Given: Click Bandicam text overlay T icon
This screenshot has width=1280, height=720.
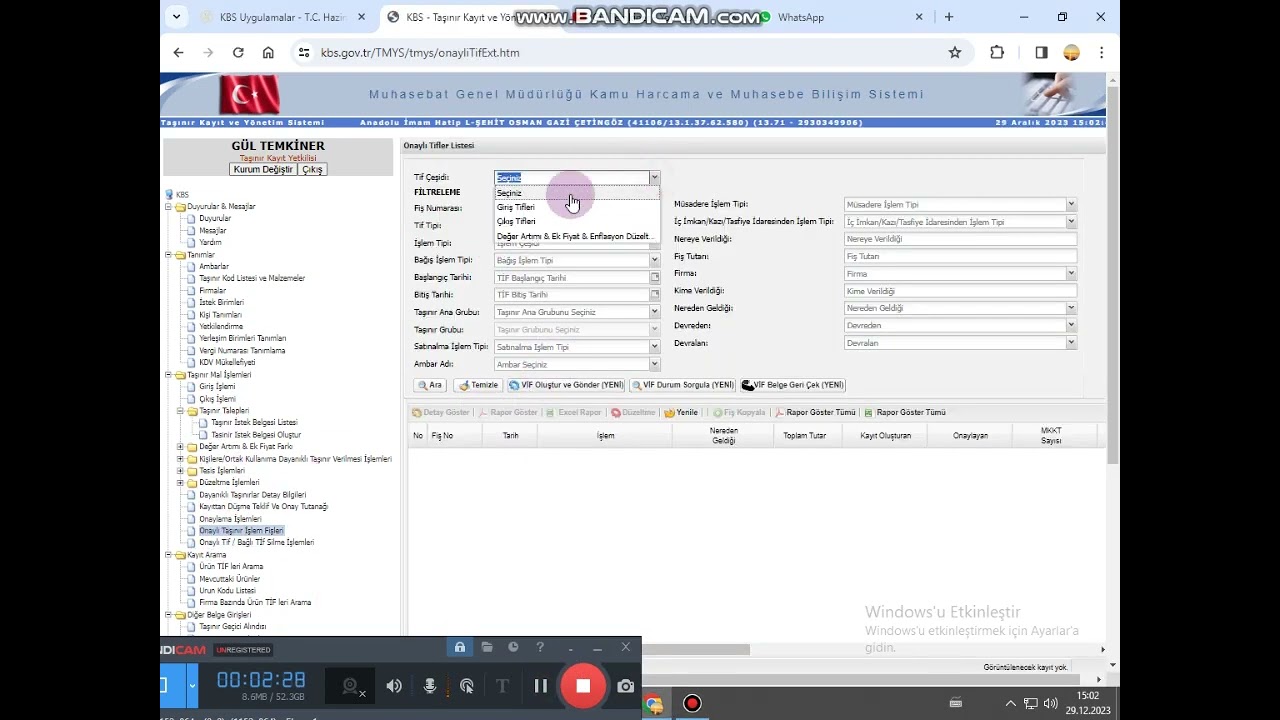Looking at the screenshot, I should [x=502, y=686].
